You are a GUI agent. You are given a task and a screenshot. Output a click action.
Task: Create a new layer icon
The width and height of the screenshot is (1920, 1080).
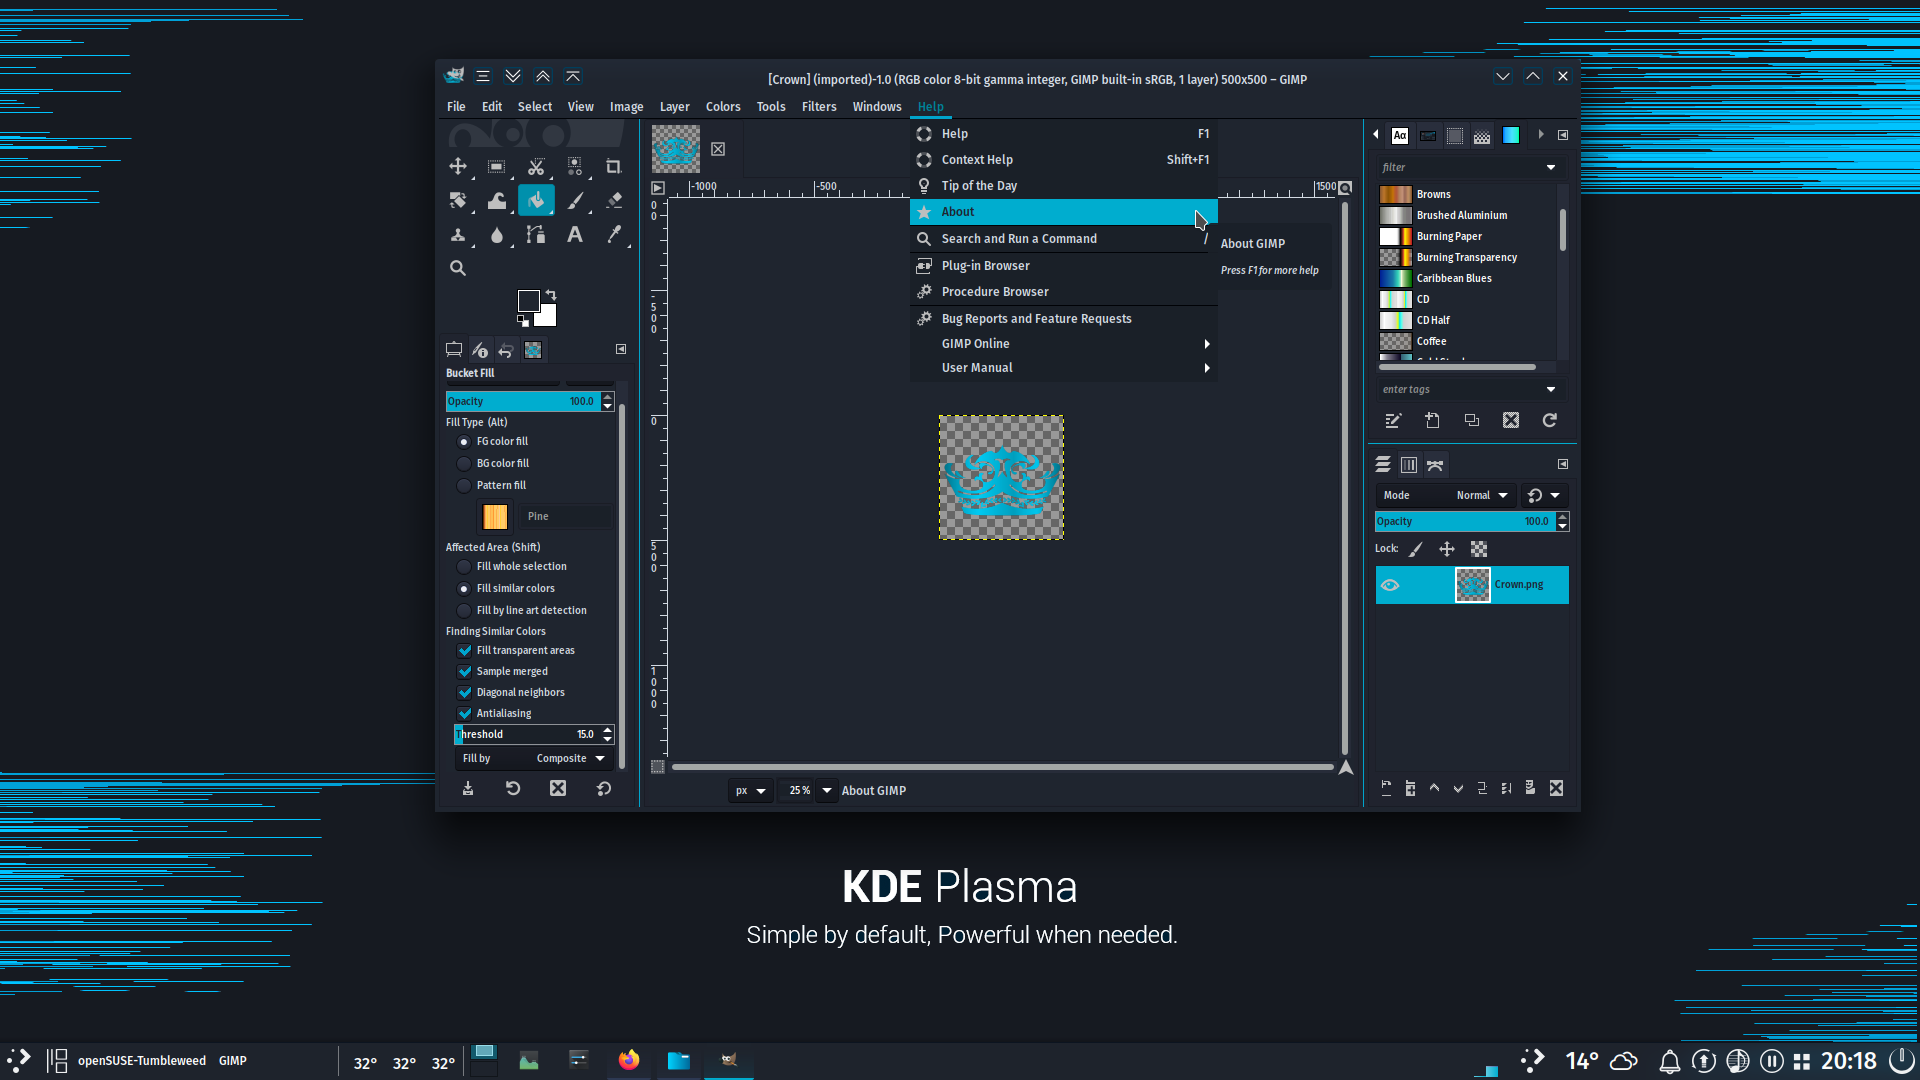(1386, 788)
